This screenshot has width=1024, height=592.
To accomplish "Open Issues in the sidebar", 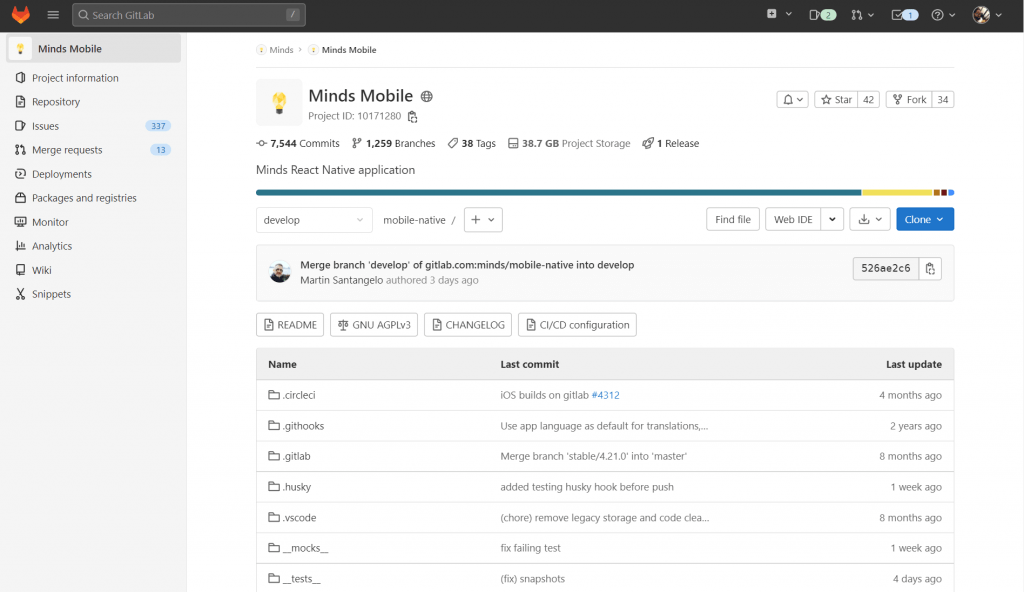I will click(45, 126).
